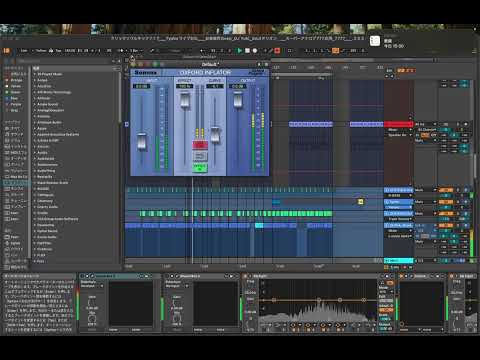The image size is (480, 360).
Task: Open the Default* preset name in the plugin window title
Action: click(210, 64)
